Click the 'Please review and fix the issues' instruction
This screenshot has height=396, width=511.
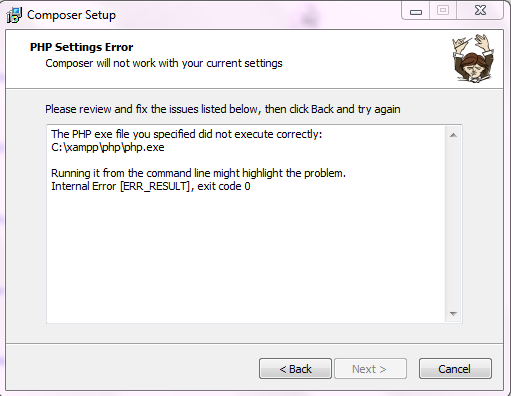(223, 109)
